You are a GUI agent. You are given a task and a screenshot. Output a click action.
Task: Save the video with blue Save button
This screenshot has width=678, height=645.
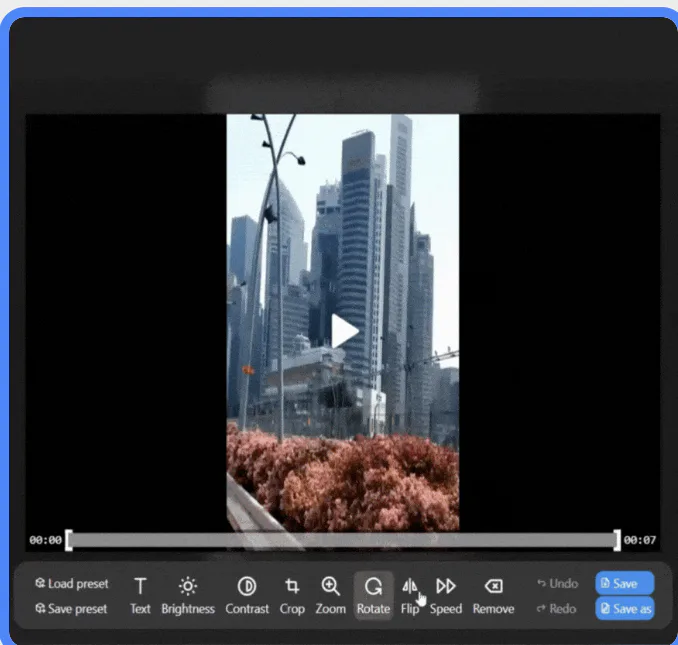[624, 583]
